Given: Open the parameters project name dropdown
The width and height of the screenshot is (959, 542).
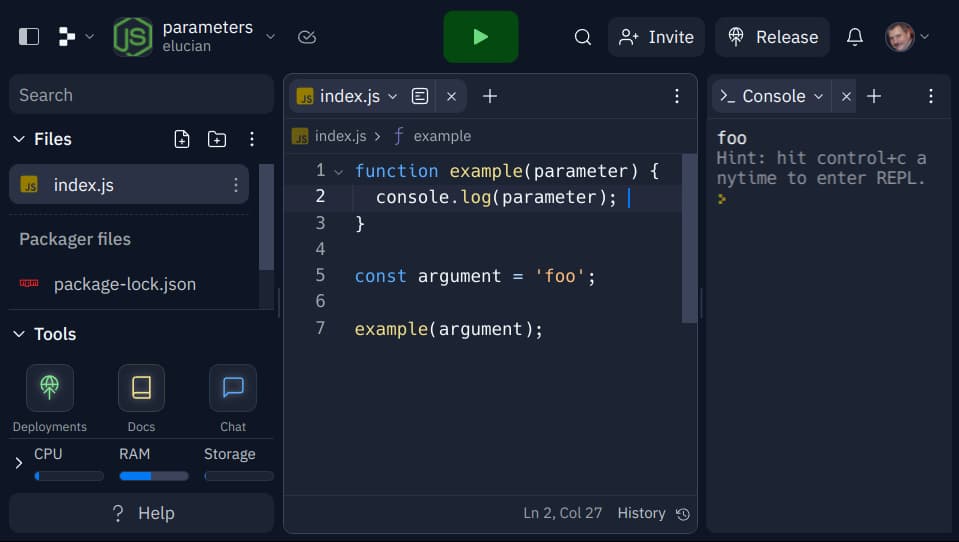Looking at the screenshot, I should (x=270, y=37).
